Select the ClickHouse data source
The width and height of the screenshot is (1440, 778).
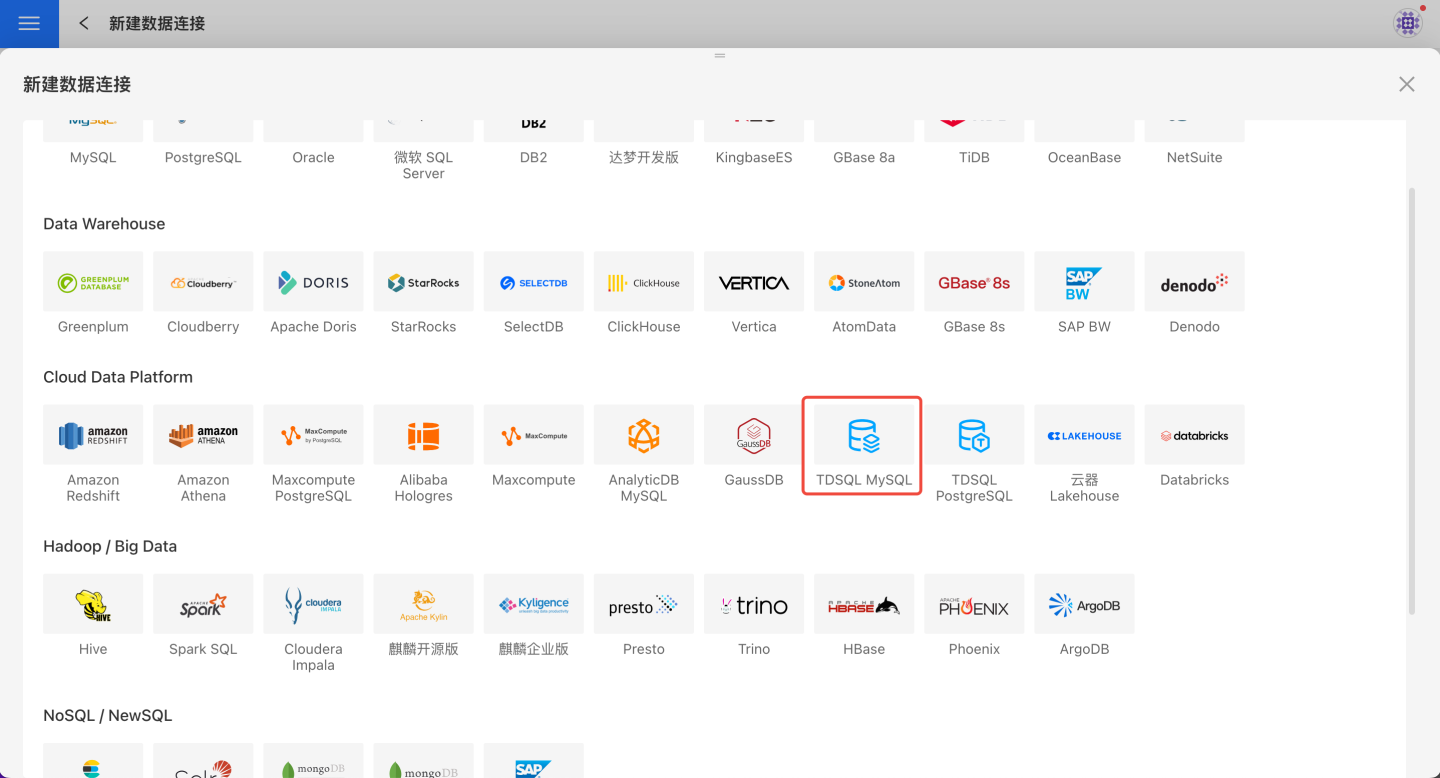(643, 283)
